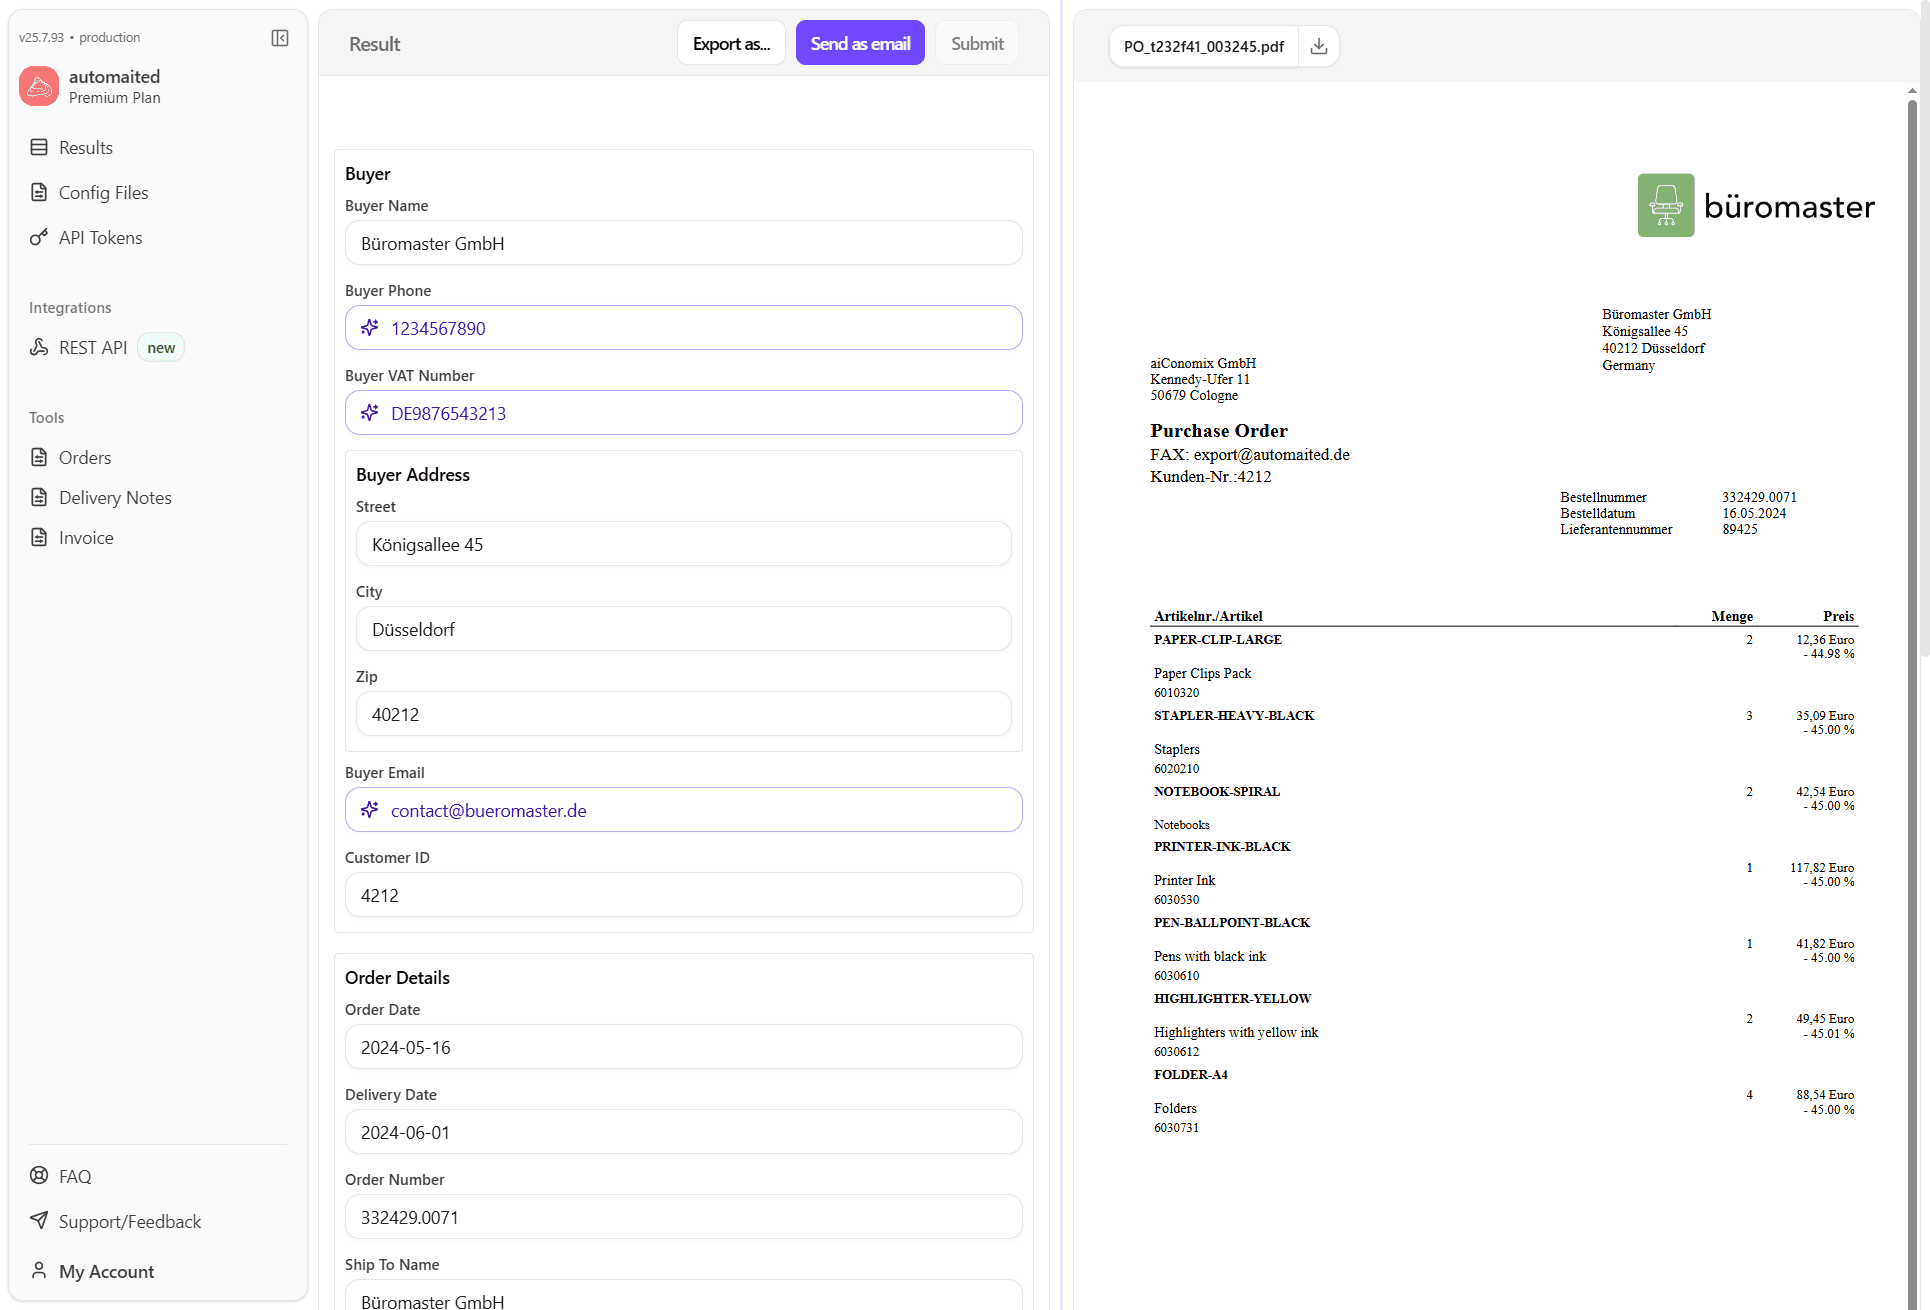Click the Send as email button

(x=860, y=42)
